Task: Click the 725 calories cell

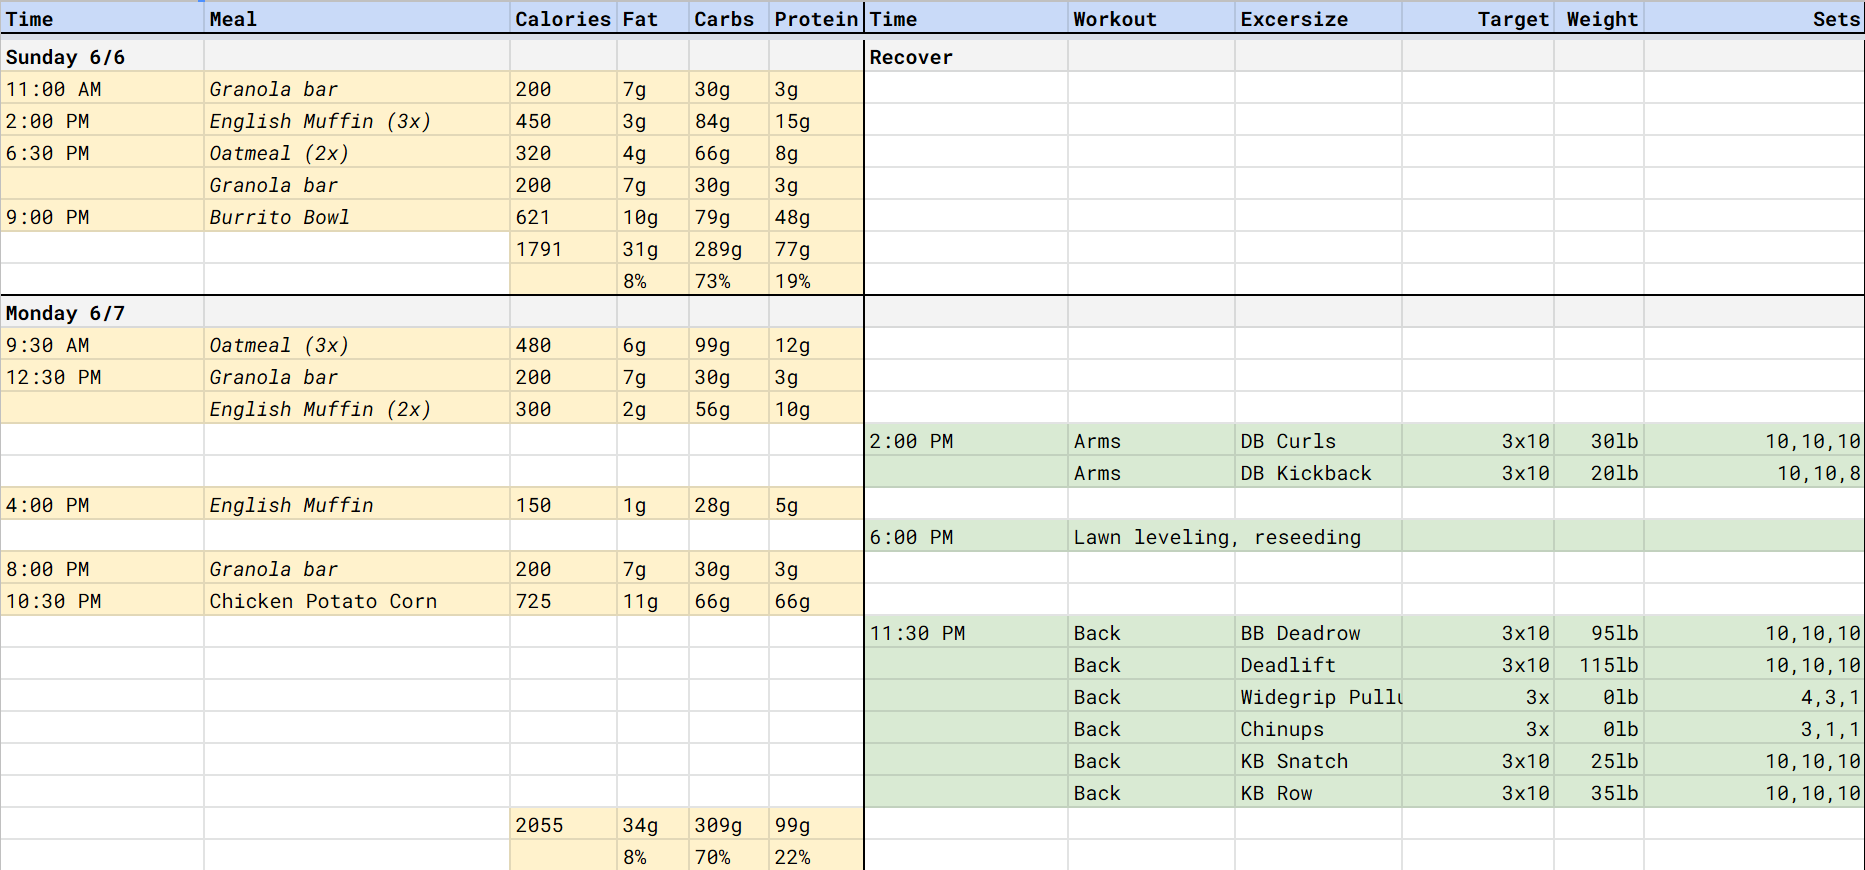Action: point(563,600)
